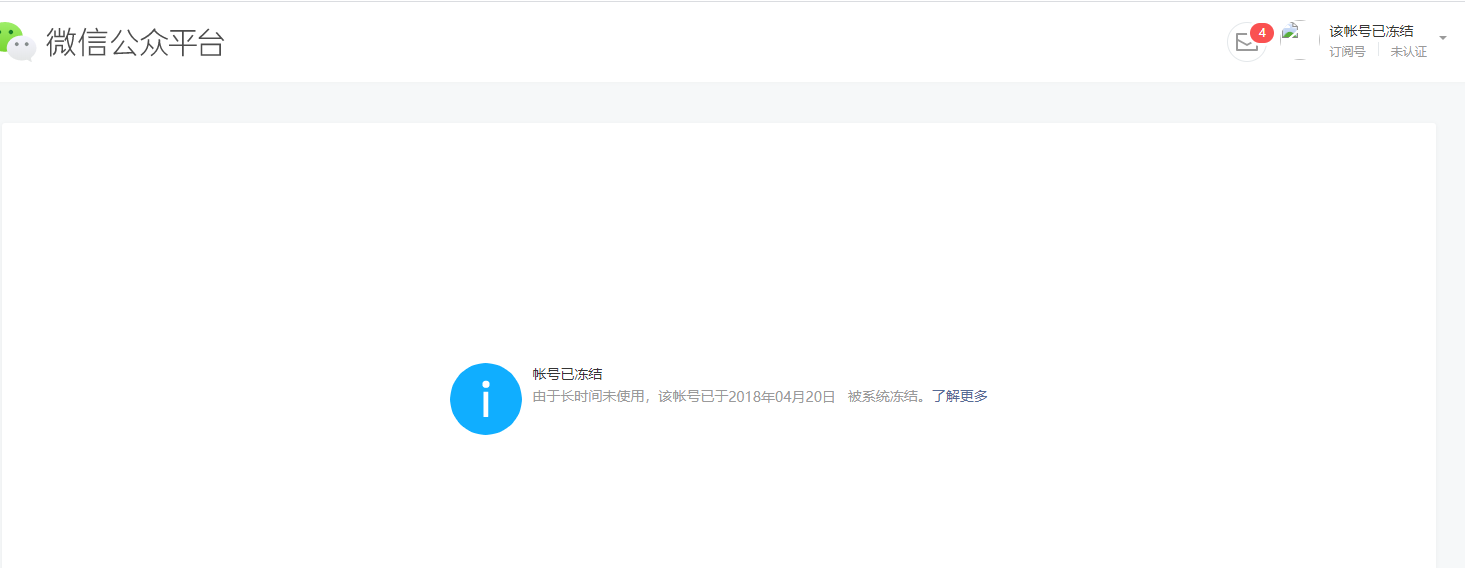
Task: Click the 订阅号 account type label
Action: (1347, 52)
